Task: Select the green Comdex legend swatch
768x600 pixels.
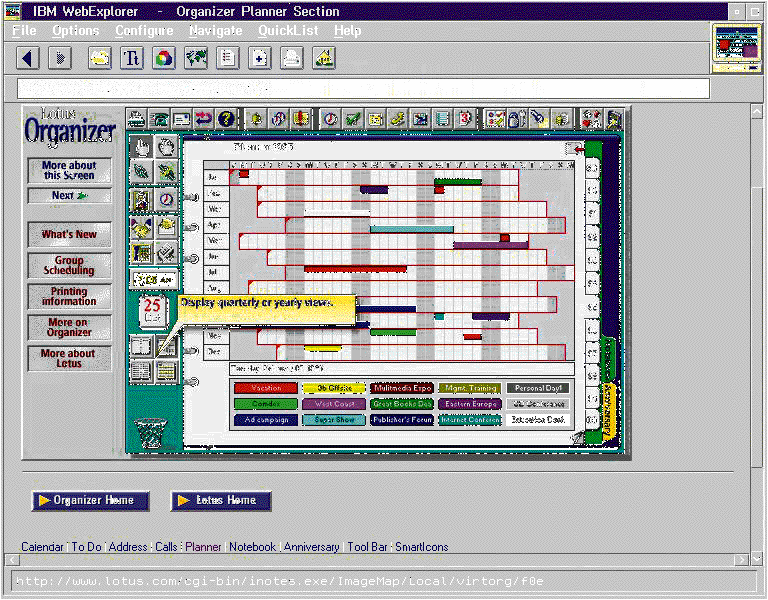Action: click(x=265, y=404)
